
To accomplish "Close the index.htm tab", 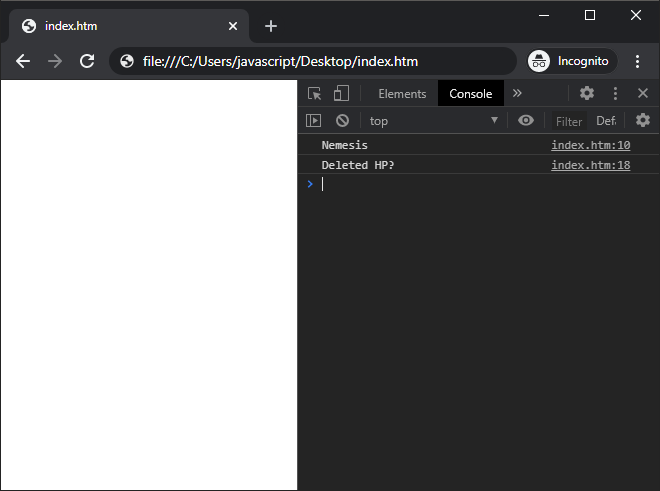I will tap(233, 26).
